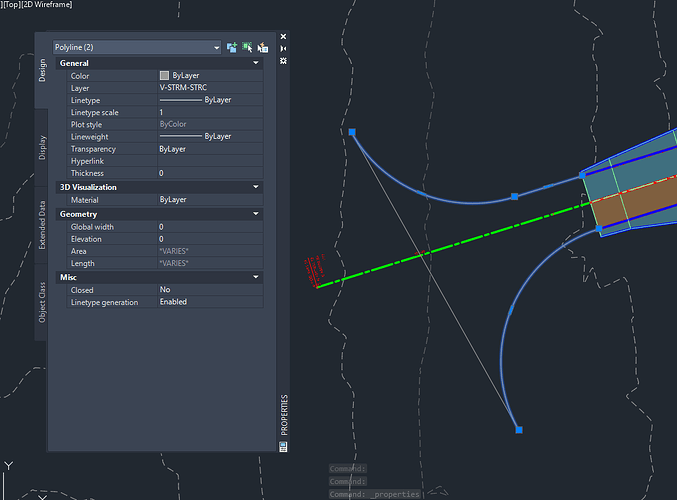The width and height of the screenshot is (677, 500).
Task: Click the Color ByLayer swatch
Action: [164, 76]
